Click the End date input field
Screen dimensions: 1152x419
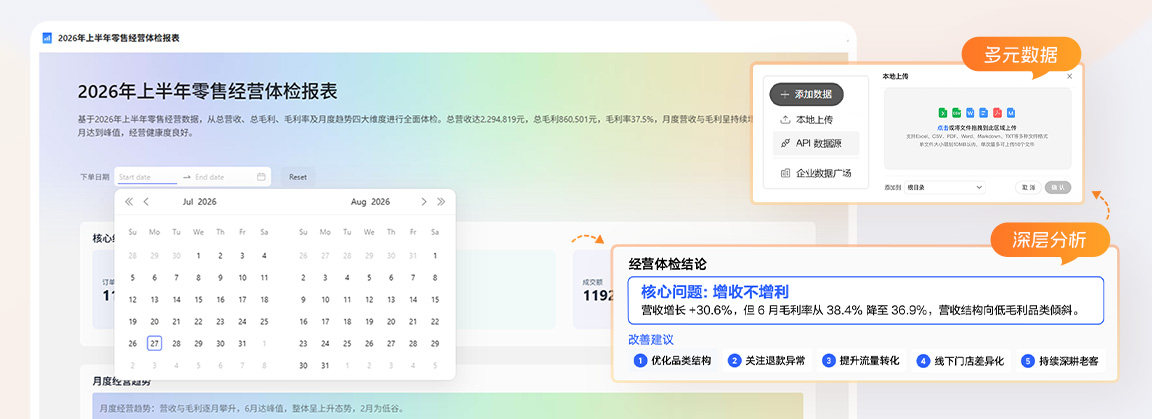pyautogui.click(x=223, y=176)
